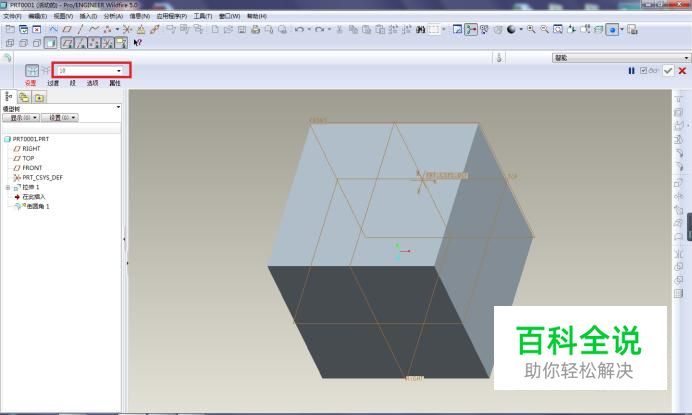This screenshot has width=692, height=415.
Task: Accept the feature with green checkmark
Action: [x=668, y=71]
